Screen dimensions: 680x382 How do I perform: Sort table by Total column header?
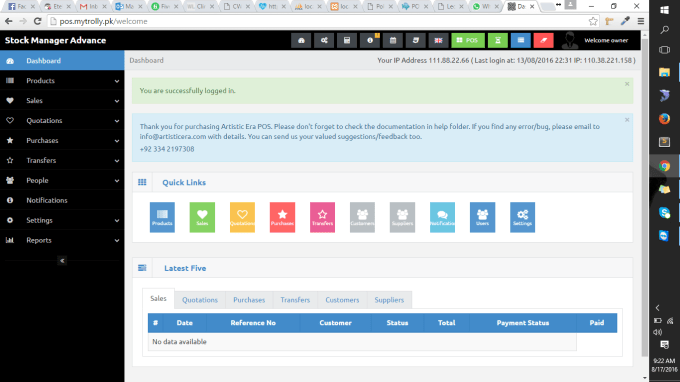[x=446, y=323]
